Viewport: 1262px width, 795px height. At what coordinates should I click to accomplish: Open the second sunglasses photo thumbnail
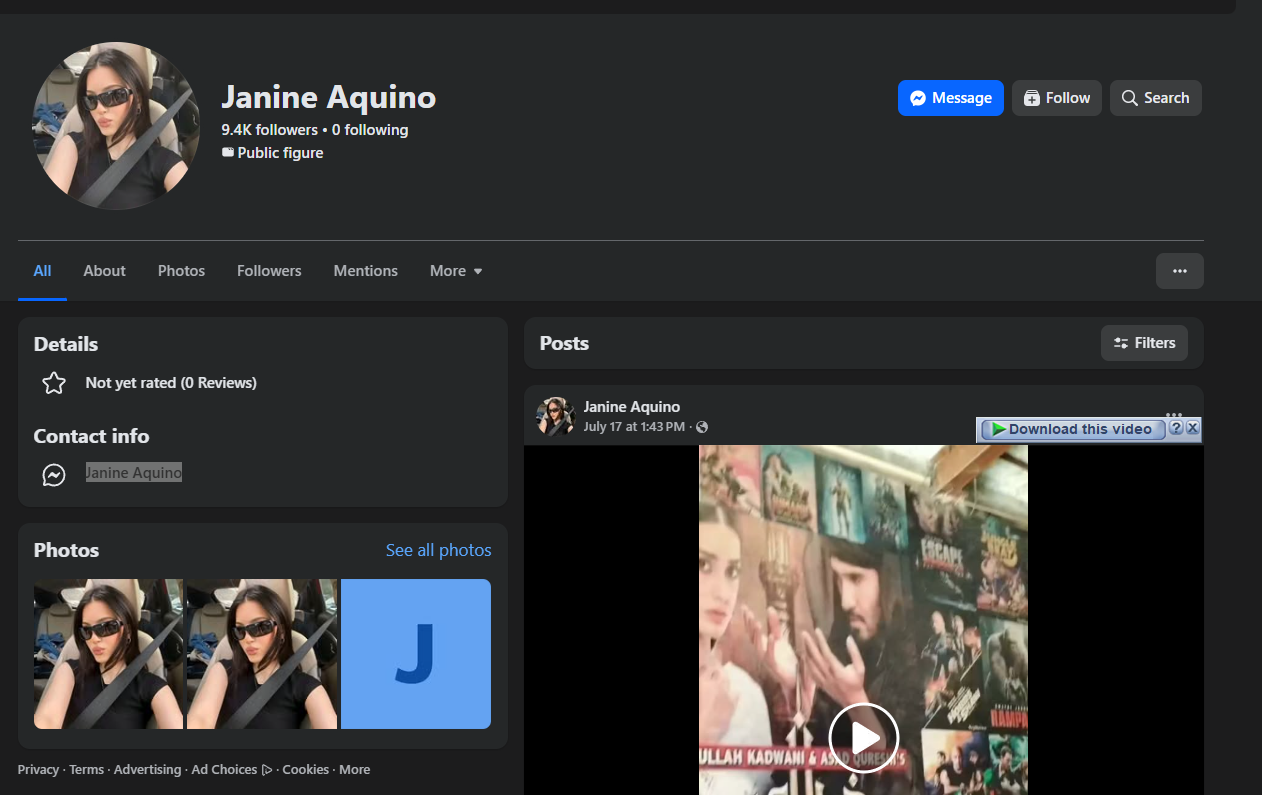pos(262,654)
